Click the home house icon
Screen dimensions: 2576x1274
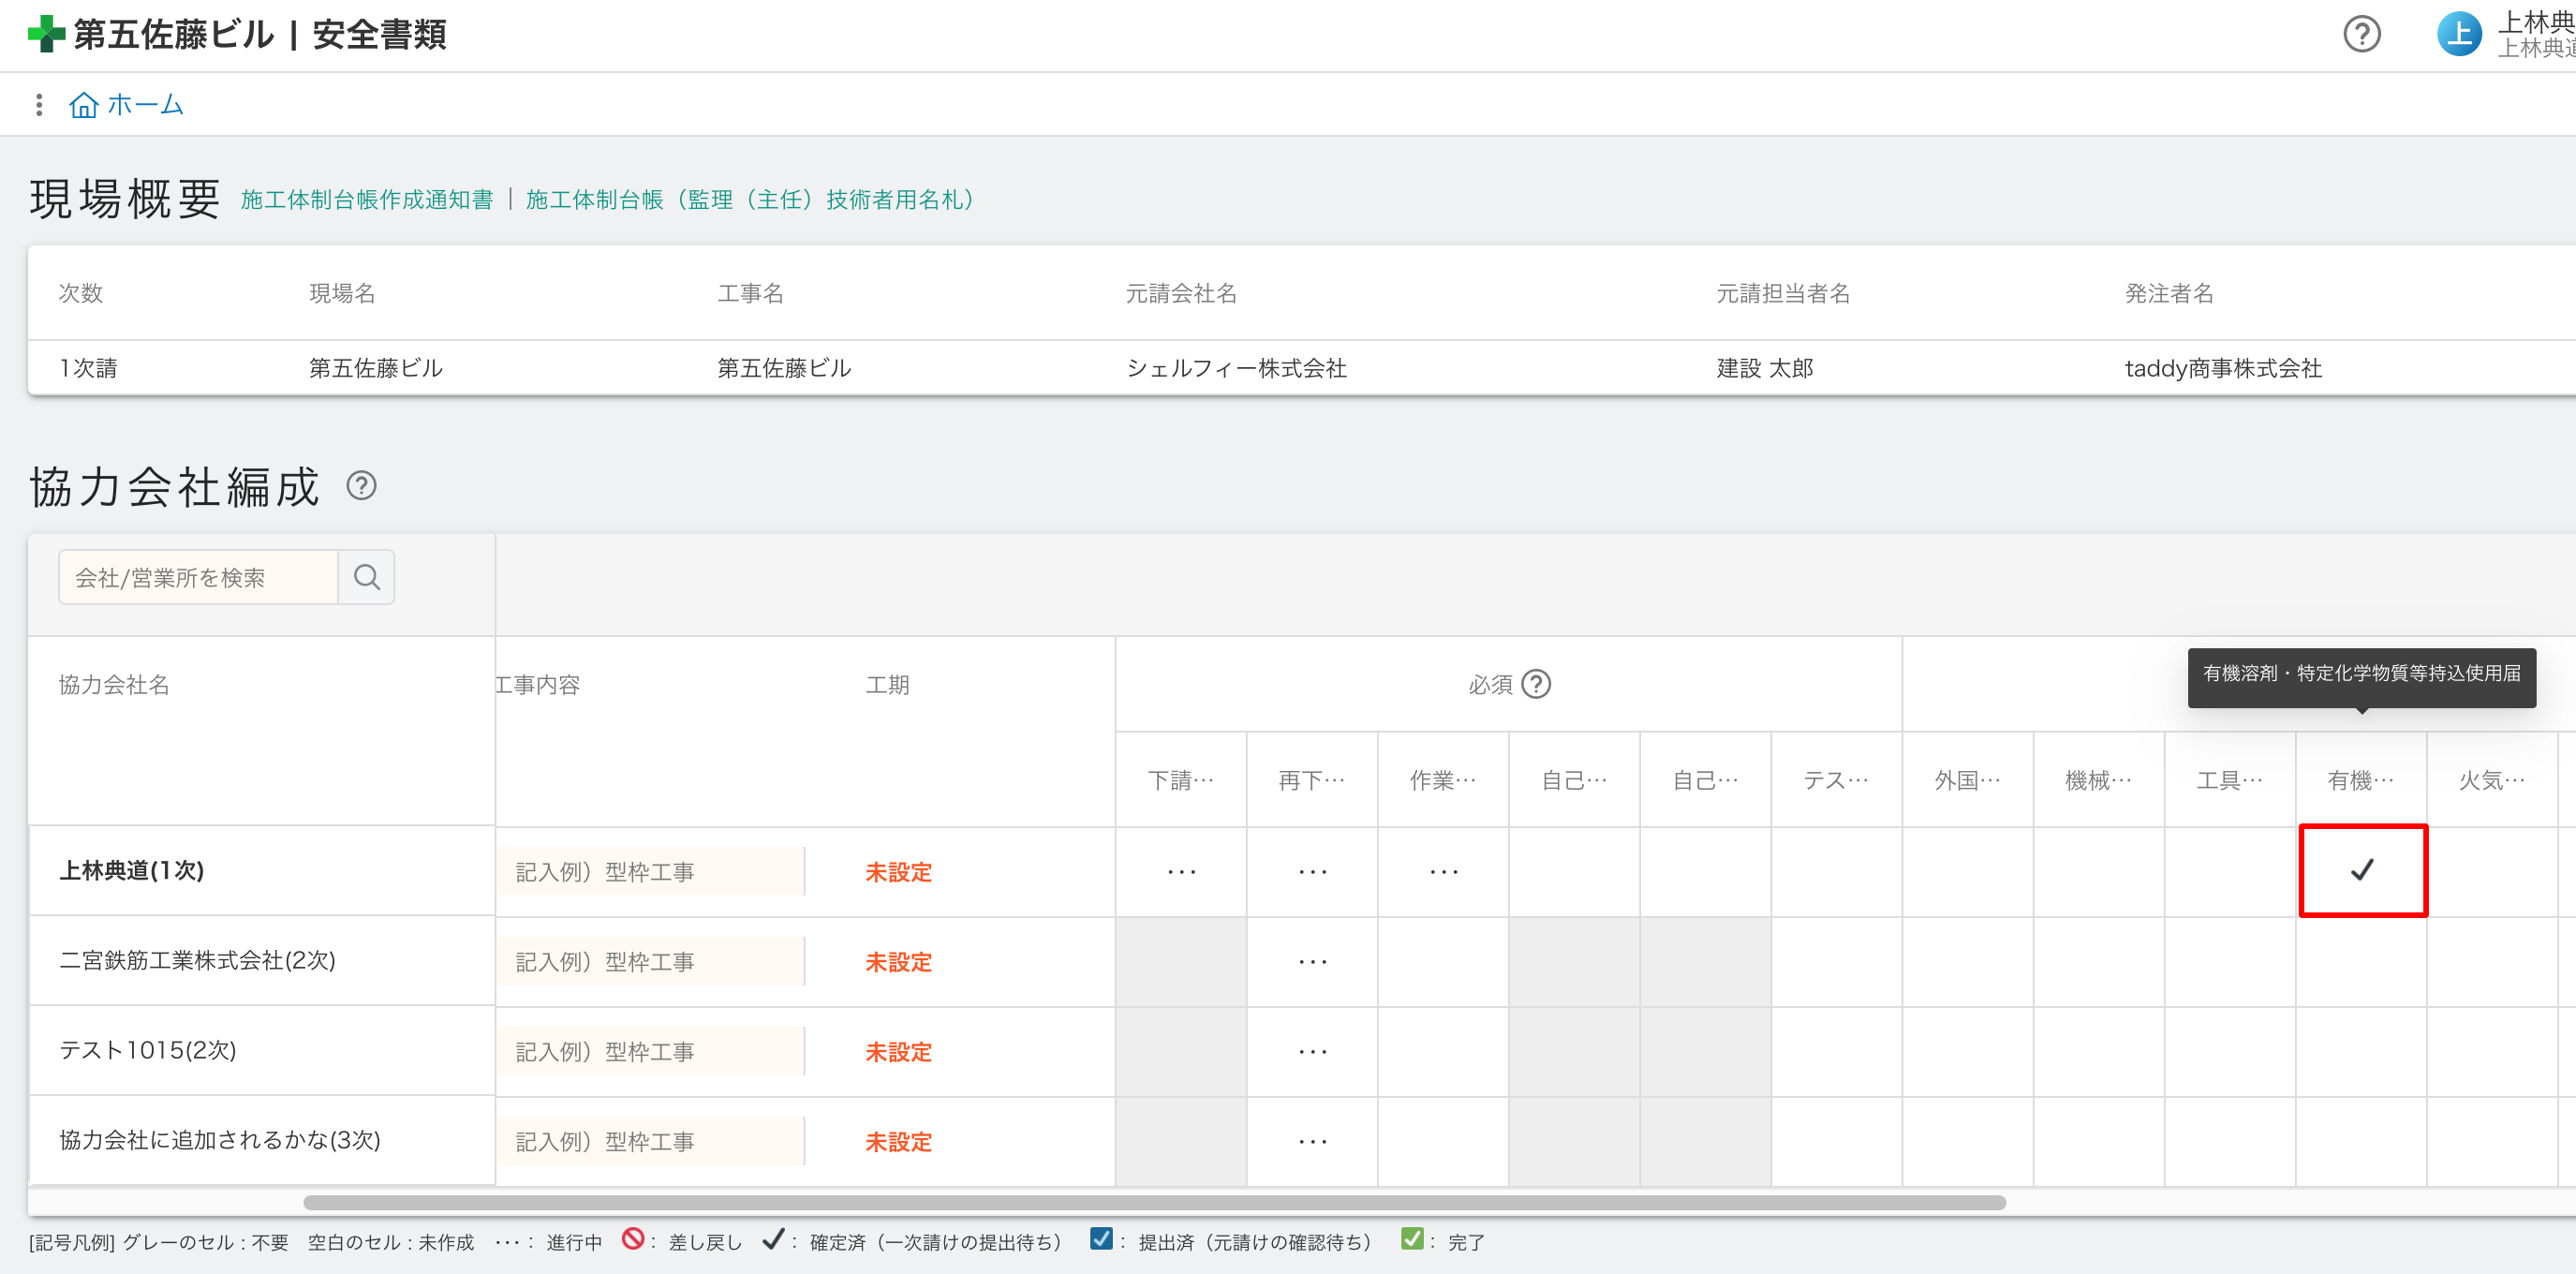(x=83, y=105)
